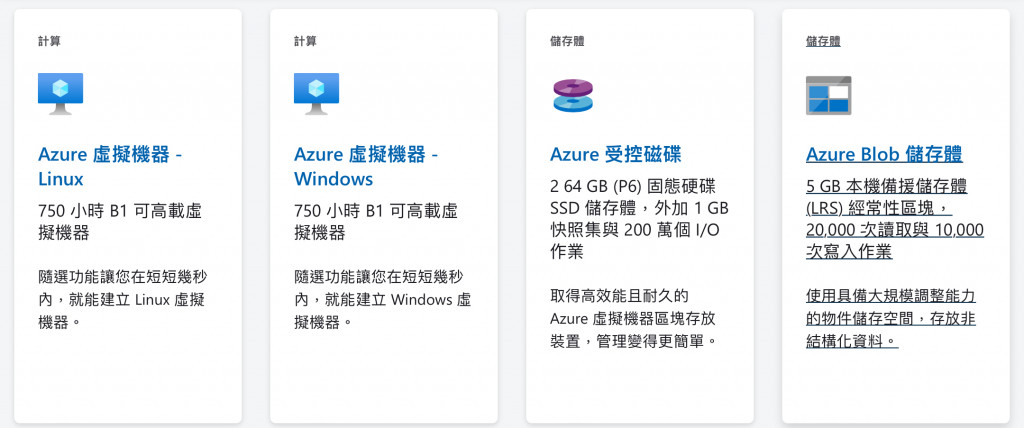Open the Azure 受控磁碟 title link
The width and height of the screenshot is (1024, 428).
point(616,154)
